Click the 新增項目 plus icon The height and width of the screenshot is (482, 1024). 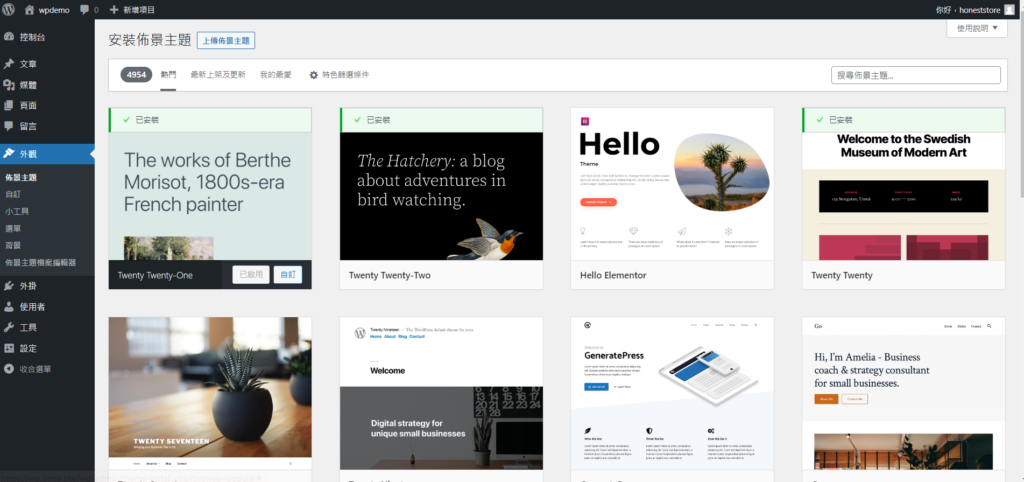coord(113,9)
